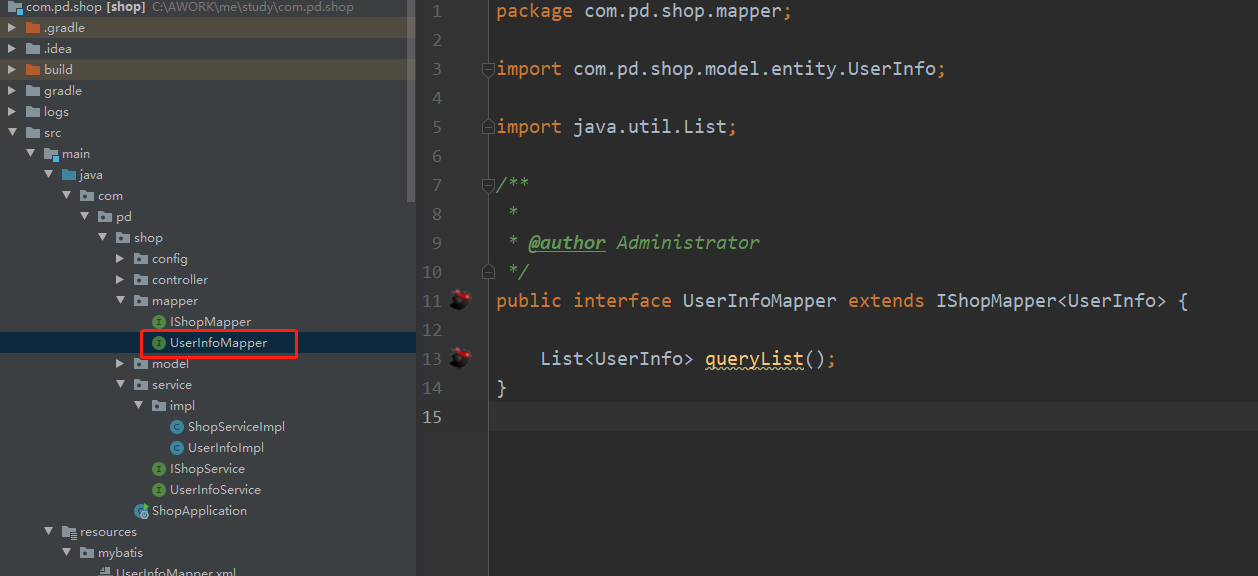The width and height of the screenshot is (1258, 576).
Task: Expand the .idea folder arrow
Action: [x=12, y=49]
